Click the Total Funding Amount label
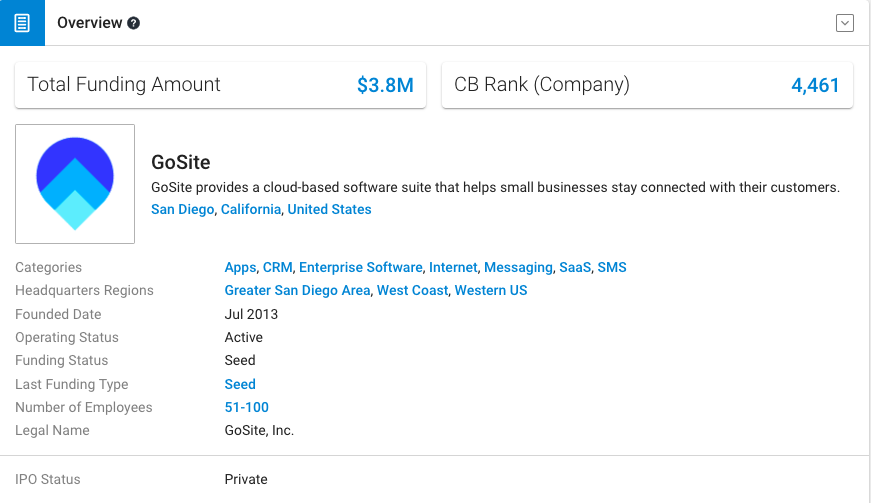Image resolution: width=871 pixels, height=503 pixels. pos(124,84)
